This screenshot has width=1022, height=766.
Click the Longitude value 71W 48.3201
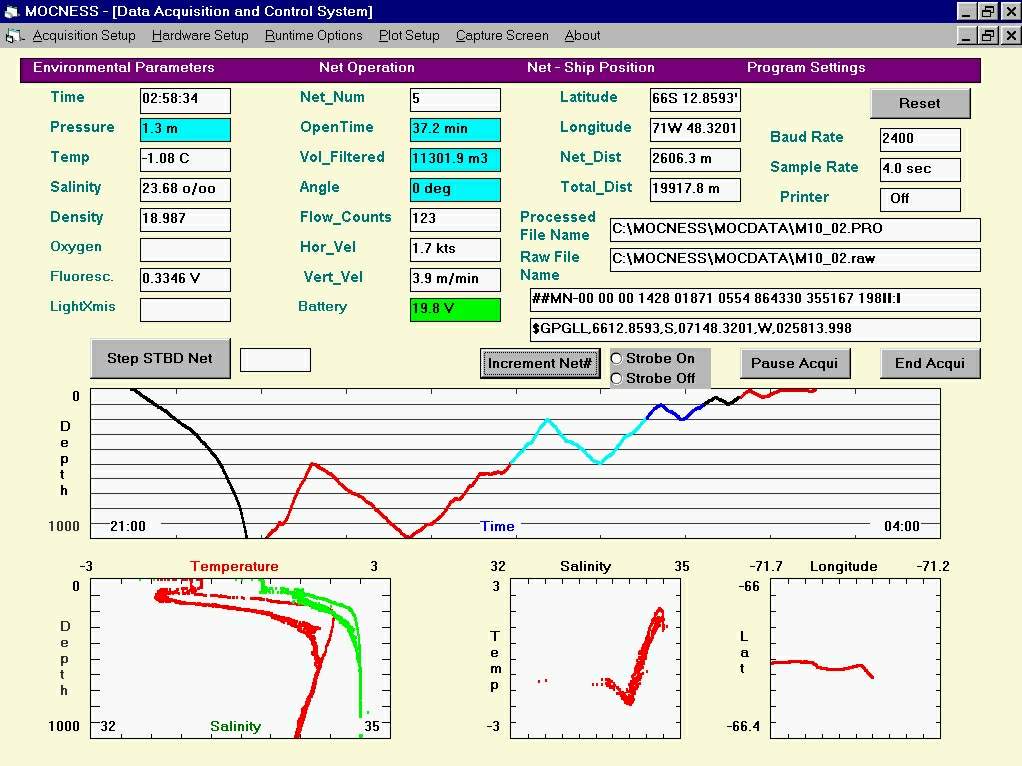click(x=695, y=130)
